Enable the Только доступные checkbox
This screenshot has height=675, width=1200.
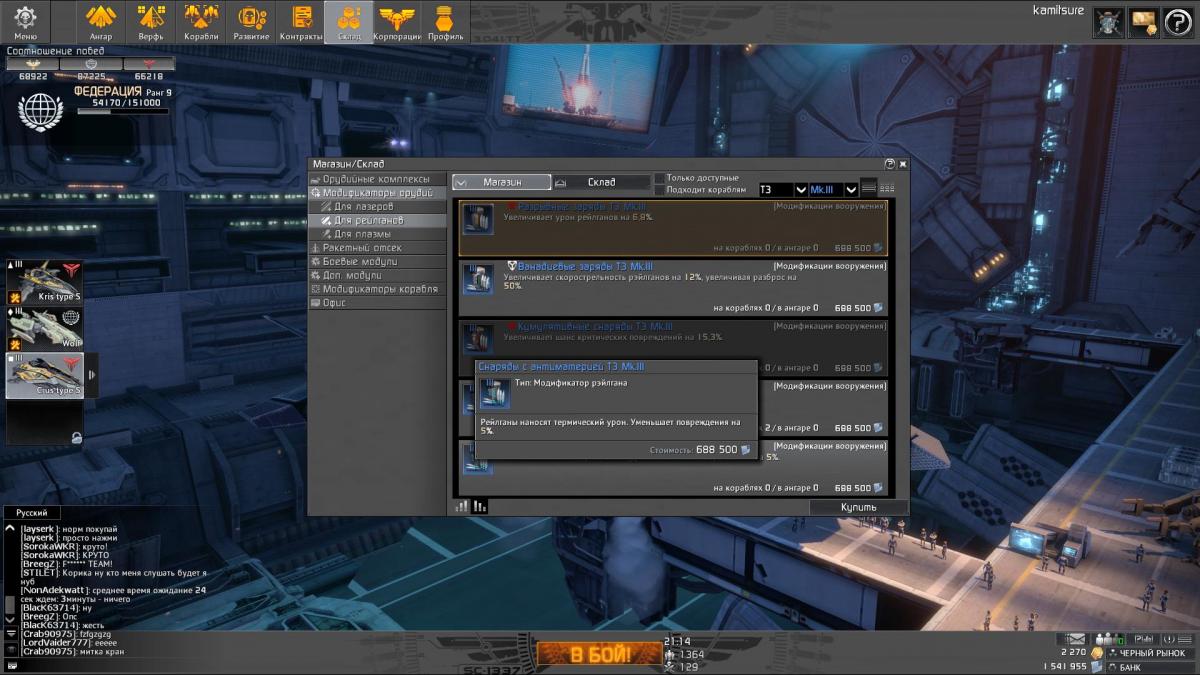point(659,178)
